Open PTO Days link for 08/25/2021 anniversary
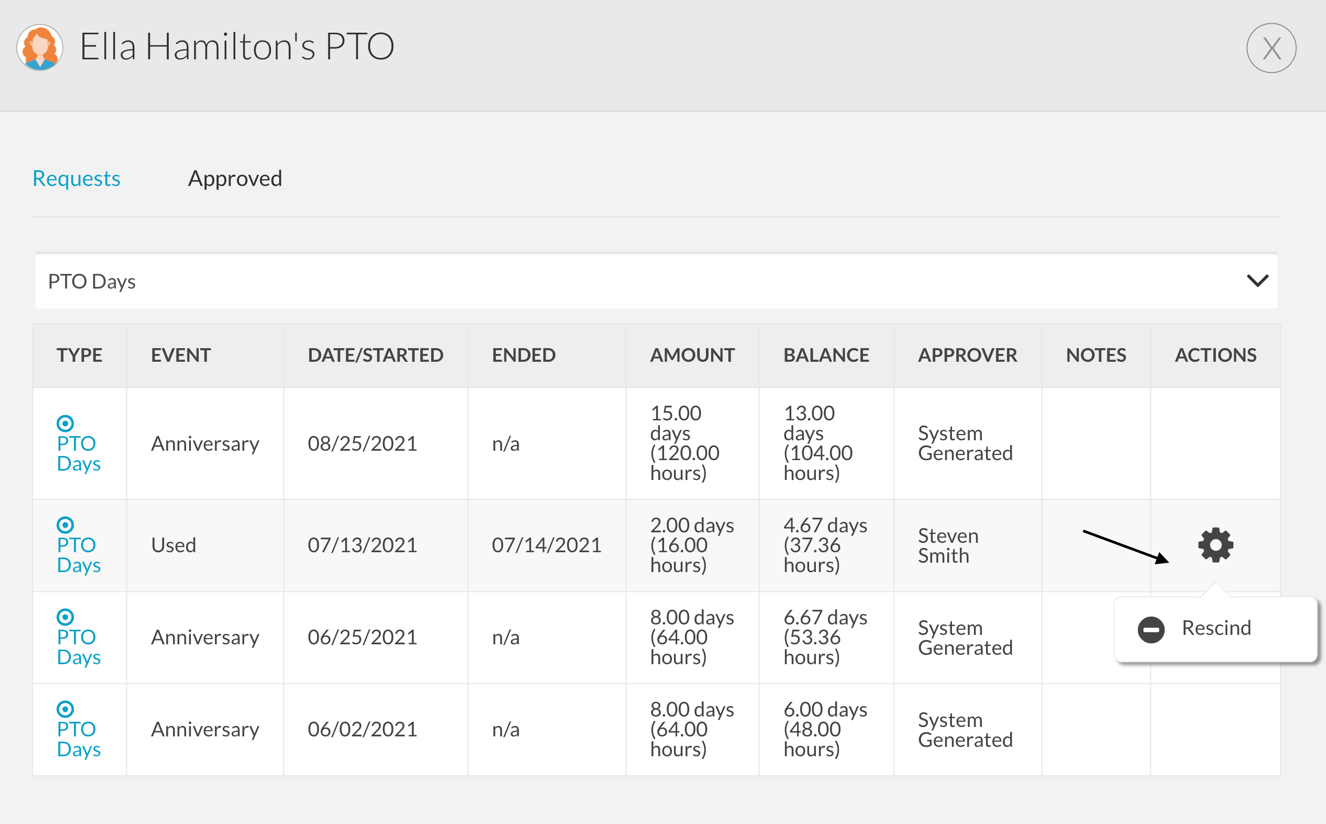This screenshot has width=1326, height=824. click(78, 454)
